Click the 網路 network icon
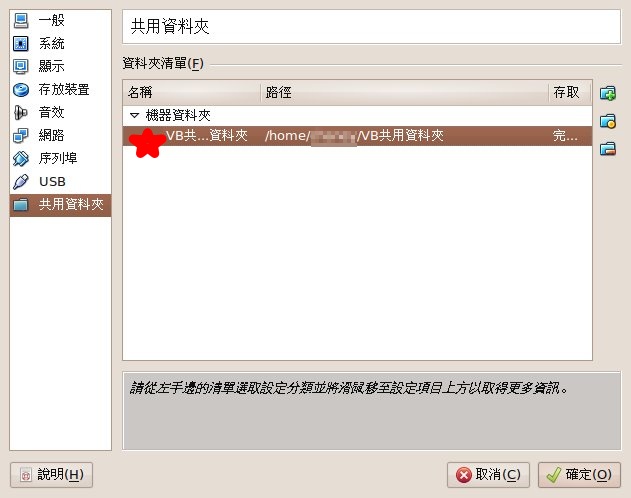The width and height of the screenshot is (631, 498). coord(21,136)
